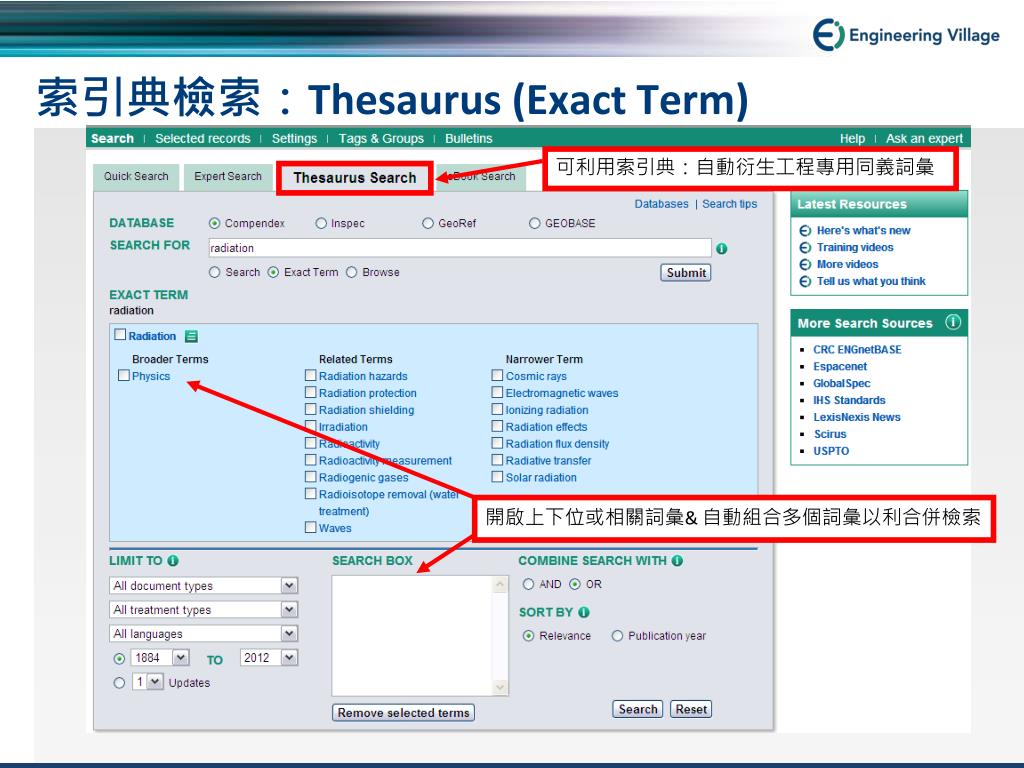Check the Solar radiation checkbox
The height and width of the screenshot is (768, 1024).
[498, 477]
